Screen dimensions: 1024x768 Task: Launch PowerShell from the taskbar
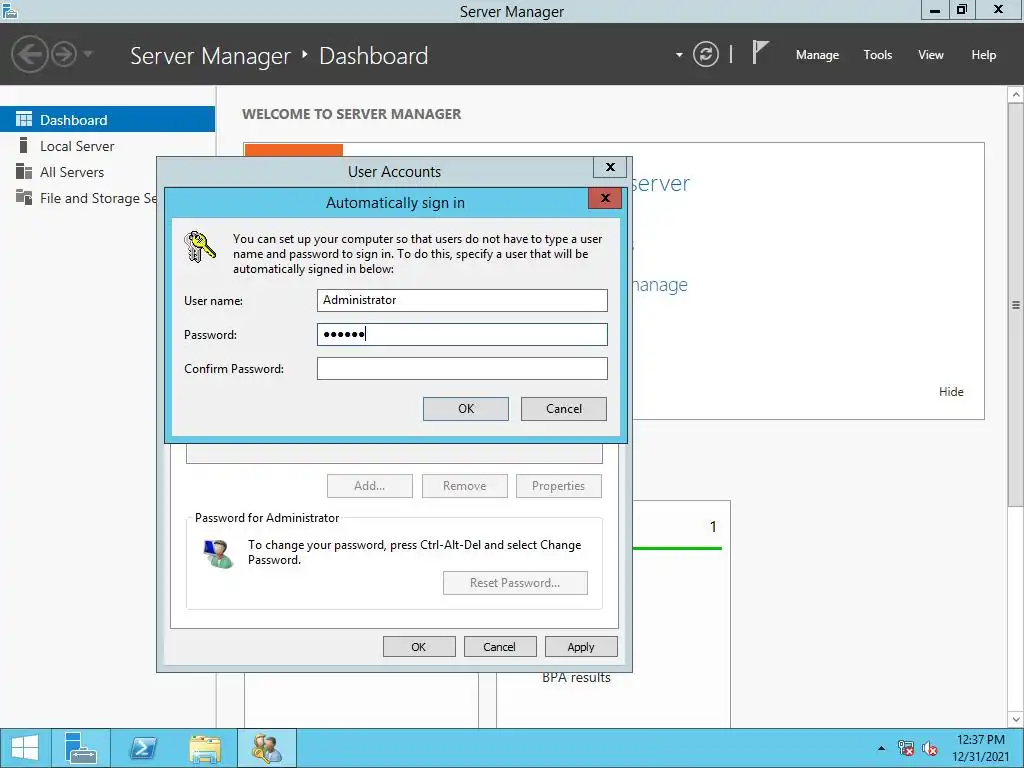click(x=142, y=748)
